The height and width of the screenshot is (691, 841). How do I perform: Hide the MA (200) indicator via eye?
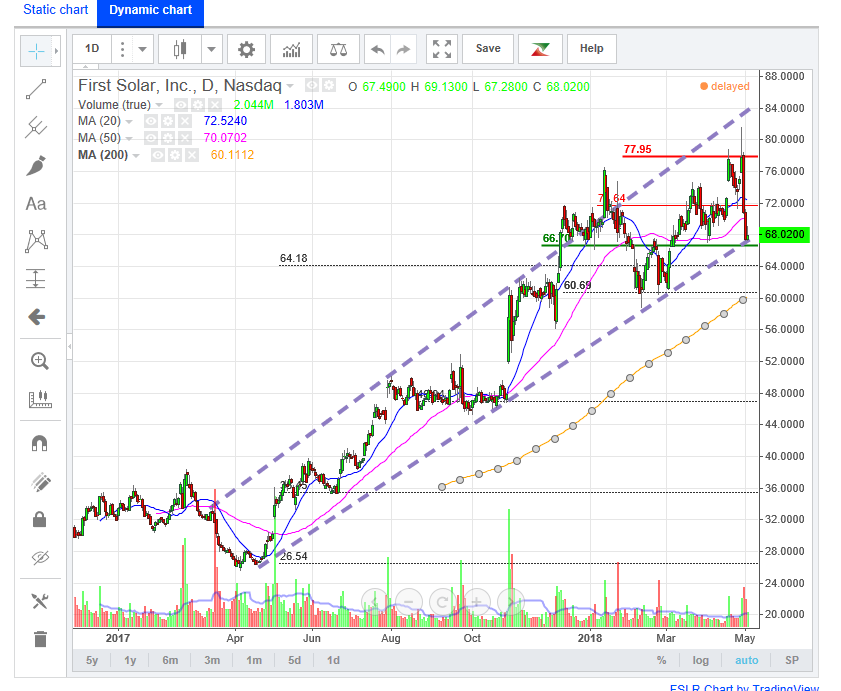point(158,156)
